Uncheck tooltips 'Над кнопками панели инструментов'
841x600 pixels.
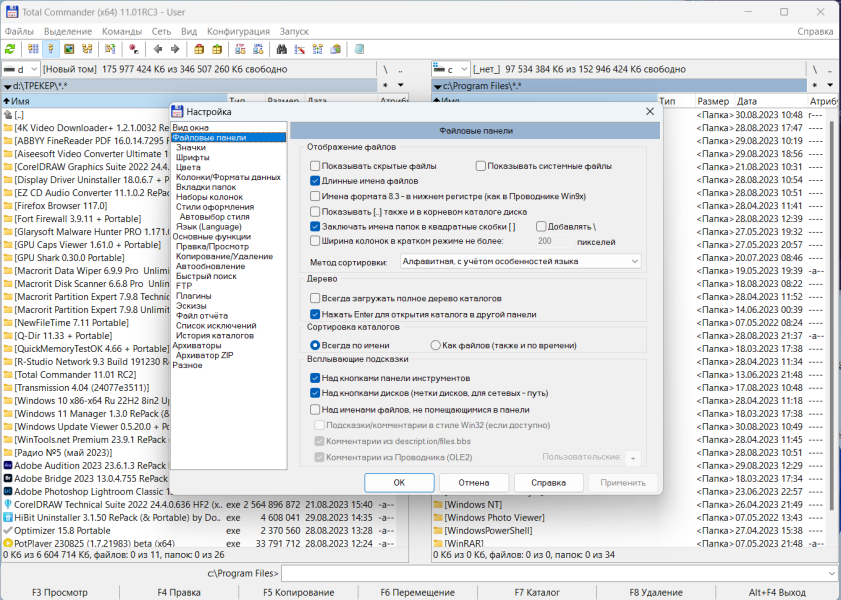[315, 378]
